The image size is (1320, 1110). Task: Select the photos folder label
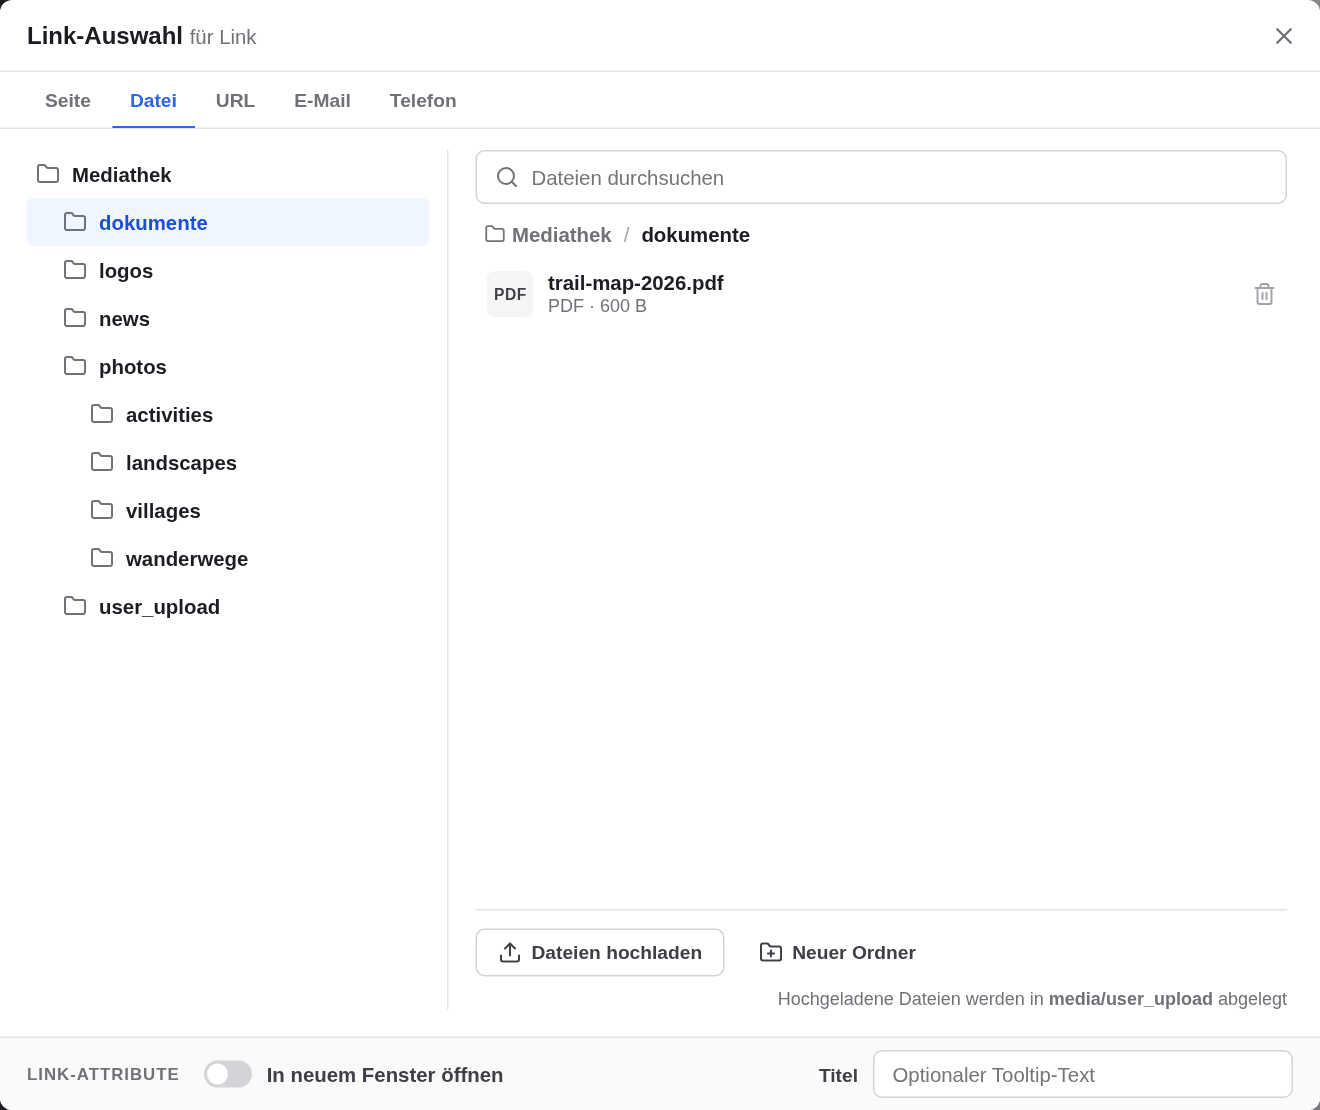click(x=133, y=367)
